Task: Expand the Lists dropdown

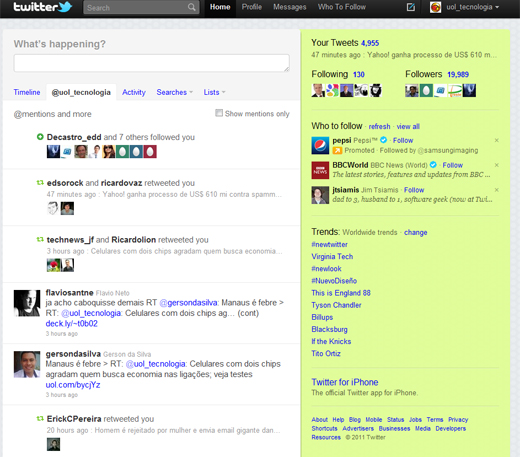Action: (214, 92)
